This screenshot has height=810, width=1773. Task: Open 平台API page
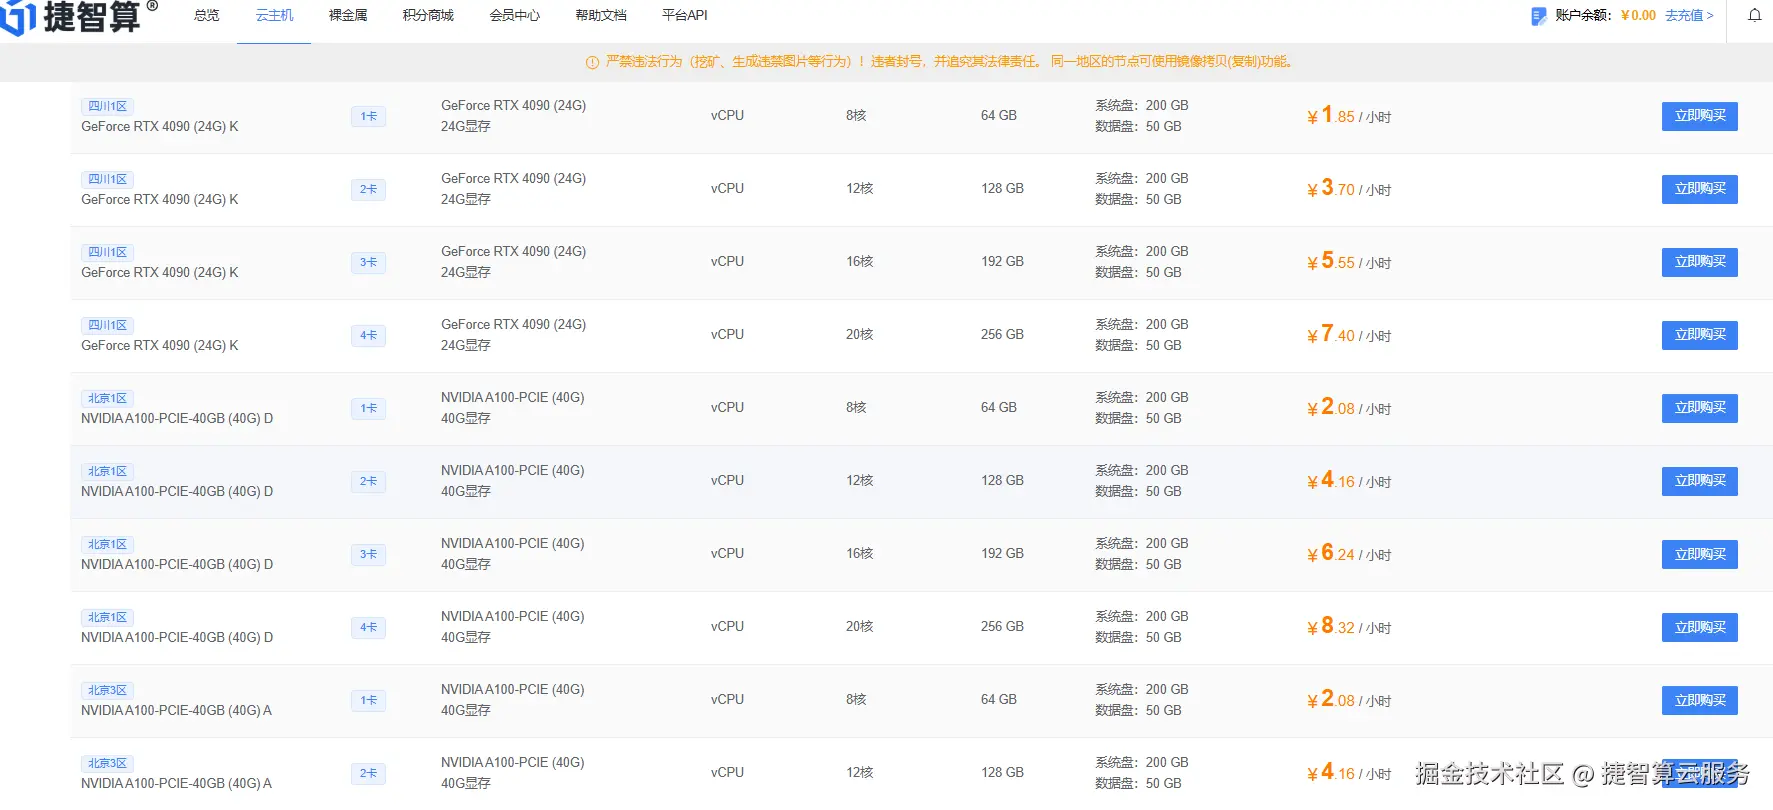(x=685, y=15)
